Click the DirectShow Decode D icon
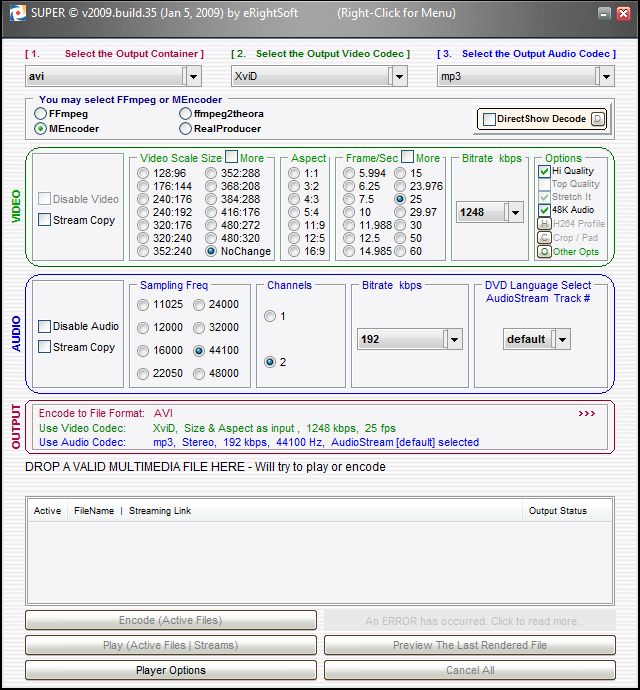The image size is (640, 690). pyautogui.click(x=598, y=119)
